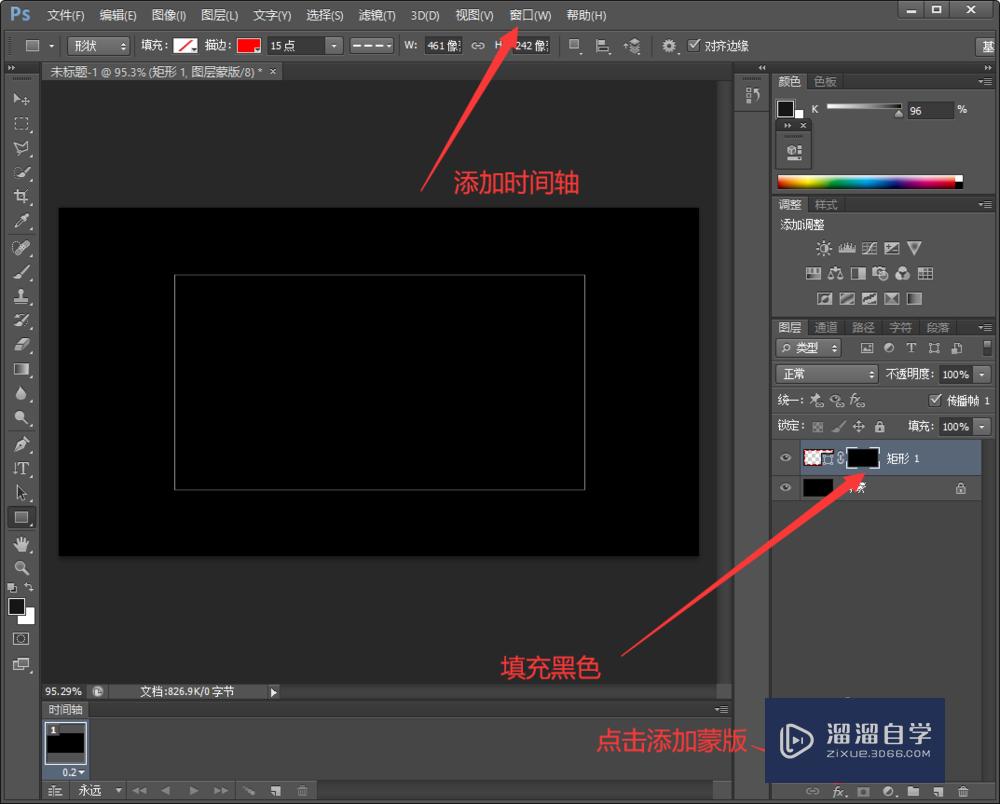The image size is (1000, 804).
Task: Select the Hand tool
Action: (21, 544)
